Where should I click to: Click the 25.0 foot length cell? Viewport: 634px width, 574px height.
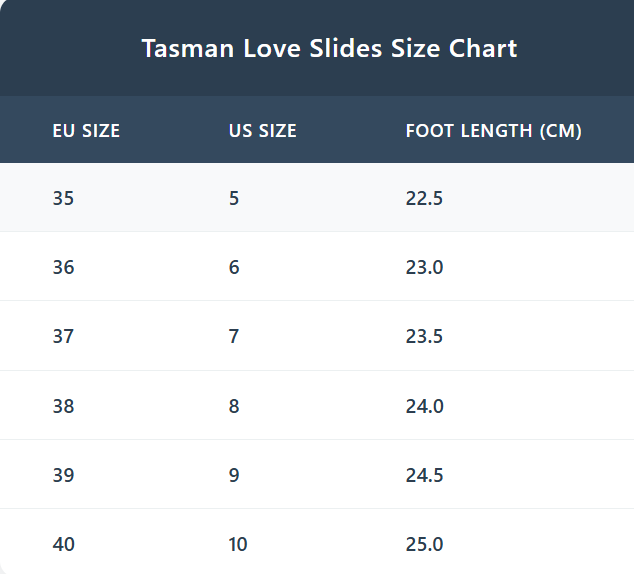[424, 544]
